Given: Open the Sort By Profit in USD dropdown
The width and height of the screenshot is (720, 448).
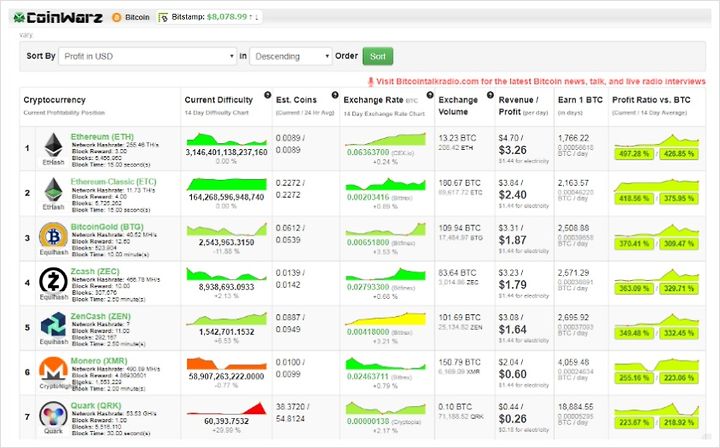Looking at the screenshot, I should [147, 56].
